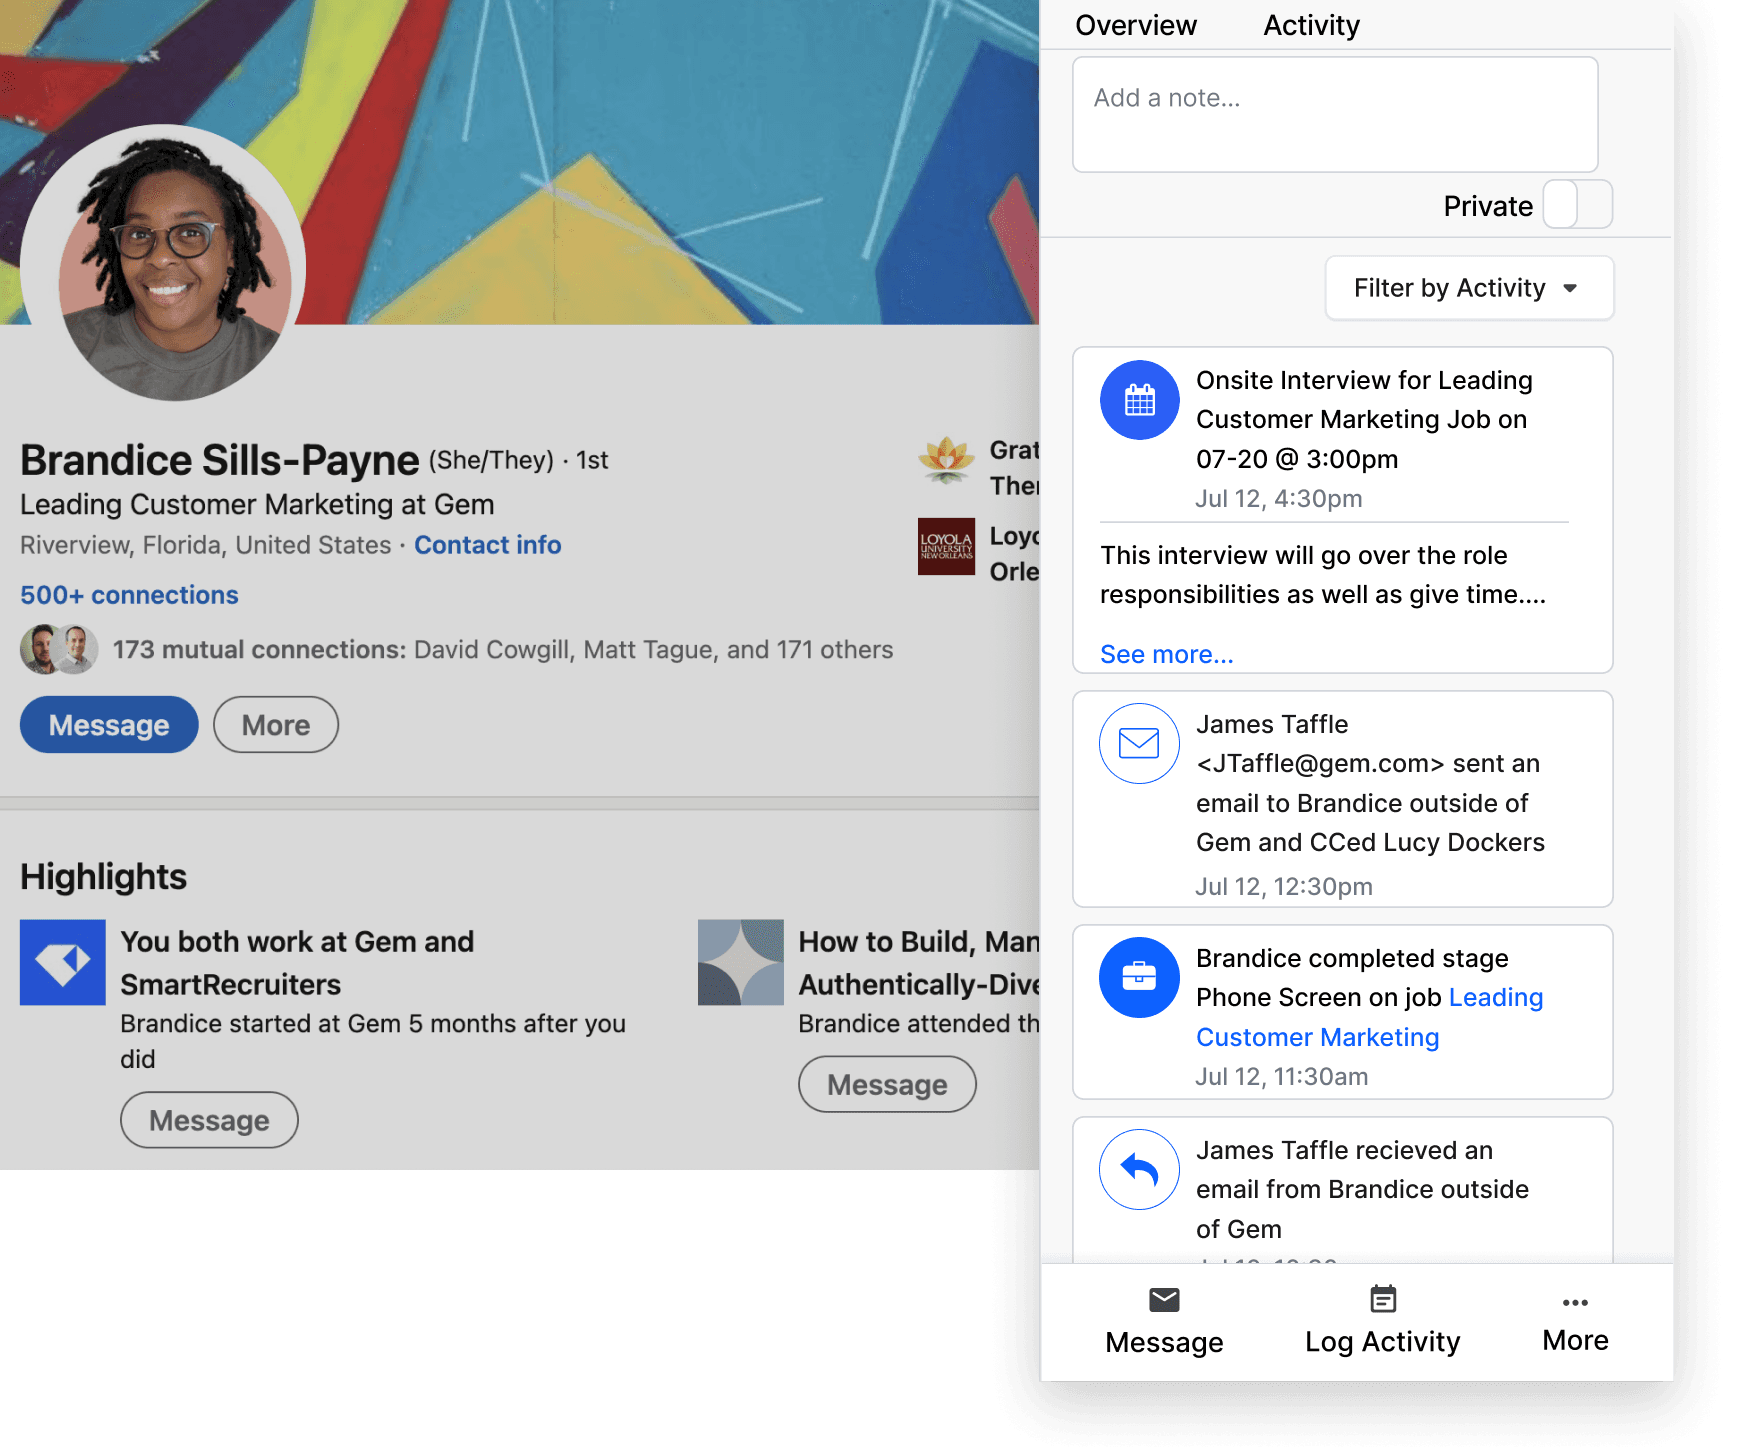Click the Loyola University logo
This screenshot has width=1749, height=1447.
tap(946, 546)
